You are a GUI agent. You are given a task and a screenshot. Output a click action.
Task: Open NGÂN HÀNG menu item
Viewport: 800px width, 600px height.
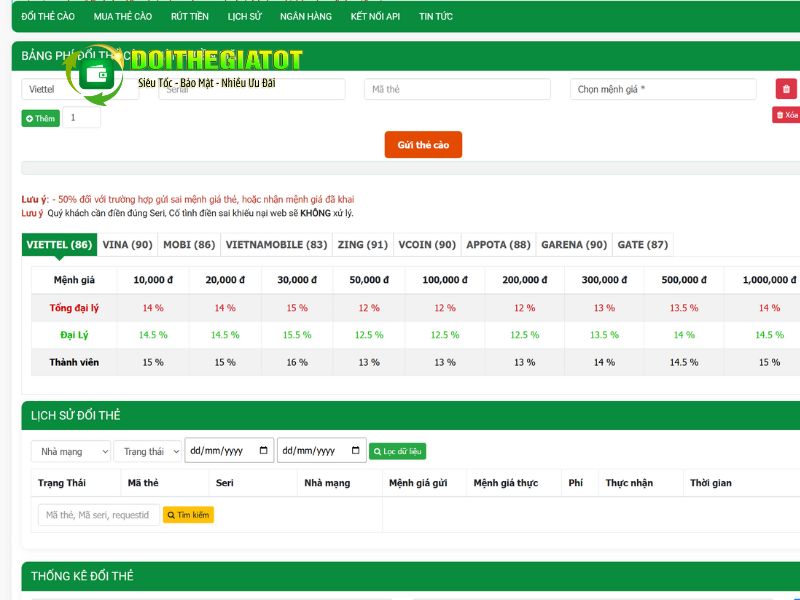(x=306, y=16)
